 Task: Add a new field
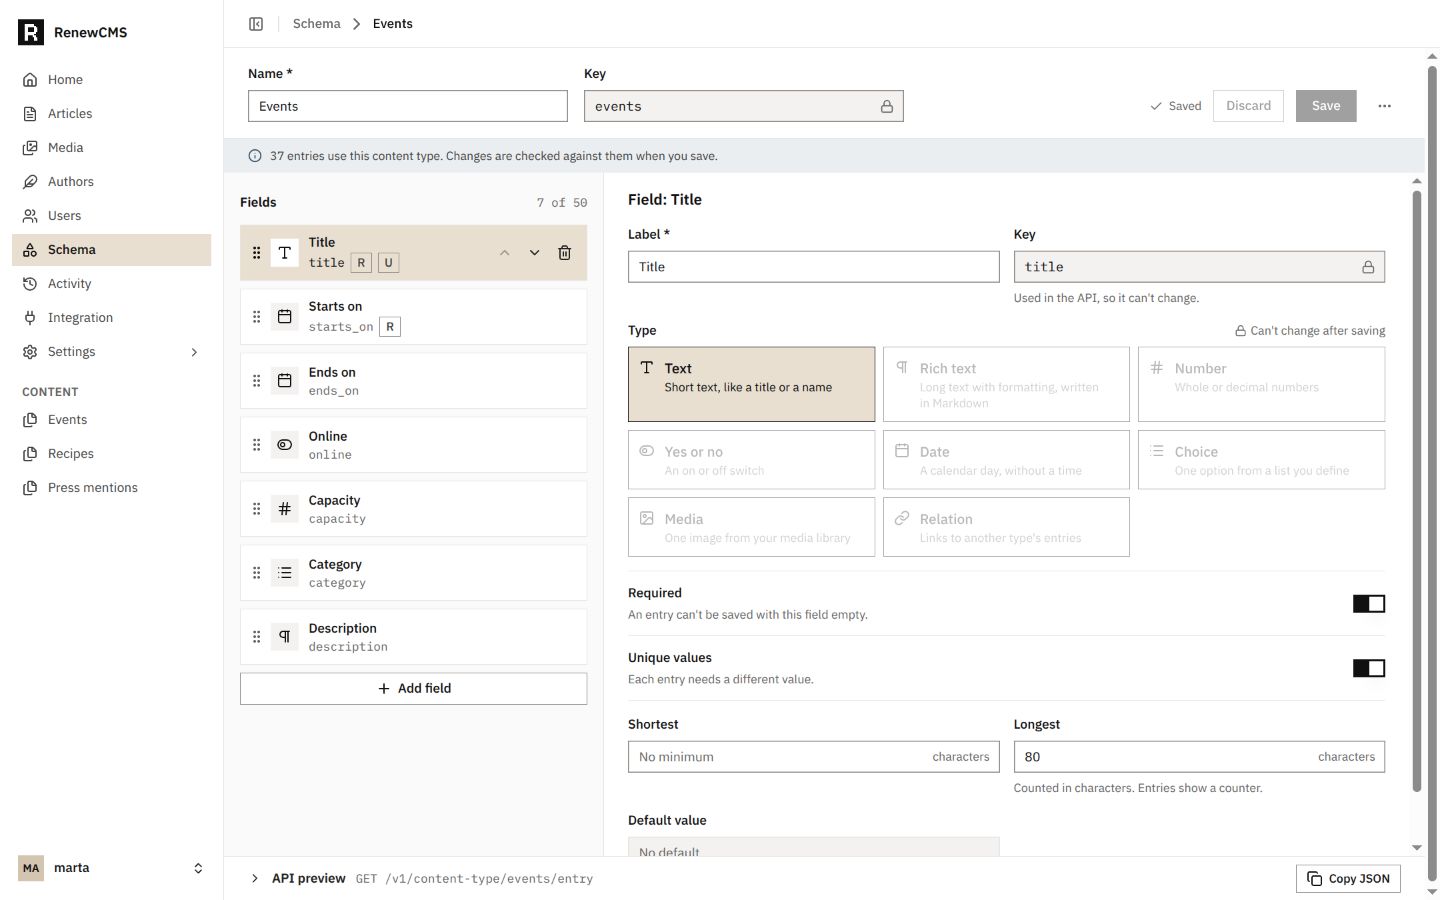pyautogui.click(x=413, y=689)
